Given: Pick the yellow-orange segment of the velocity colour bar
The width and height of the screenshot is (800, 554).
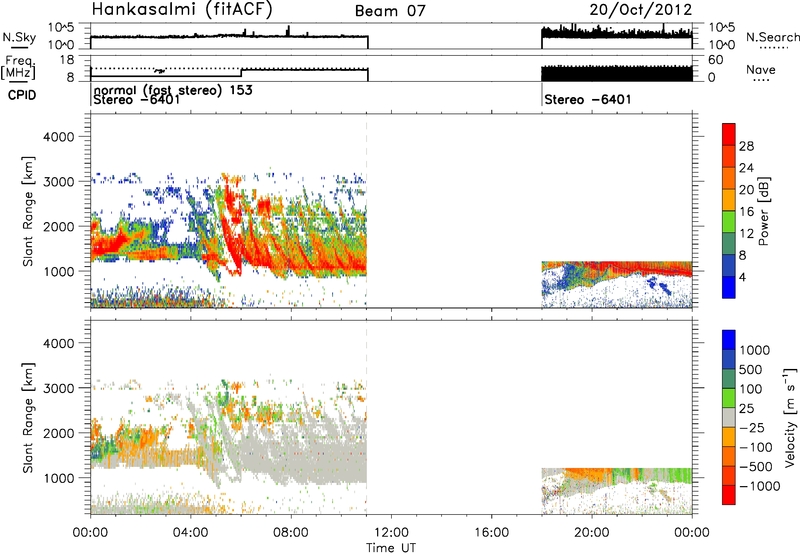Looking at the screenshot, I should [x=729, y=437].
